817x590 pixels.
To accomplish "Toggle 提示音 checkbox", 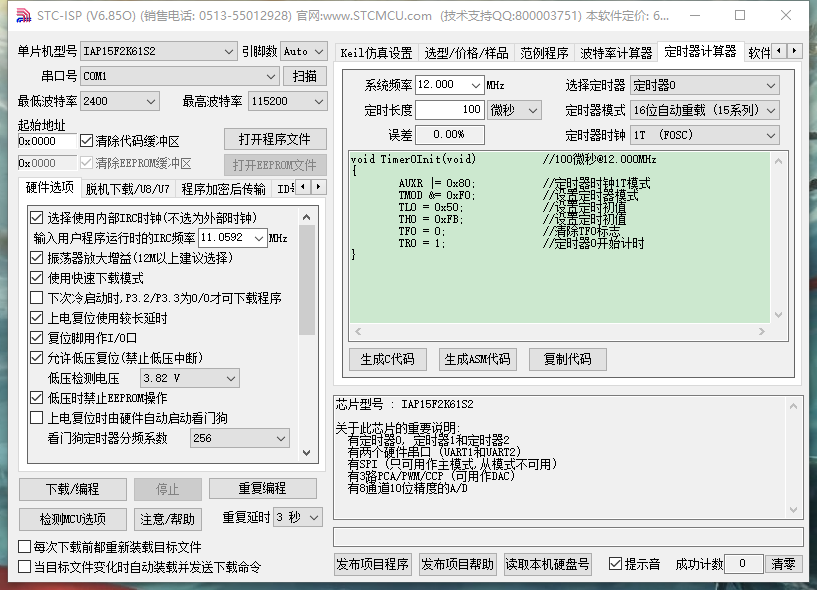I will coord(615,563).
